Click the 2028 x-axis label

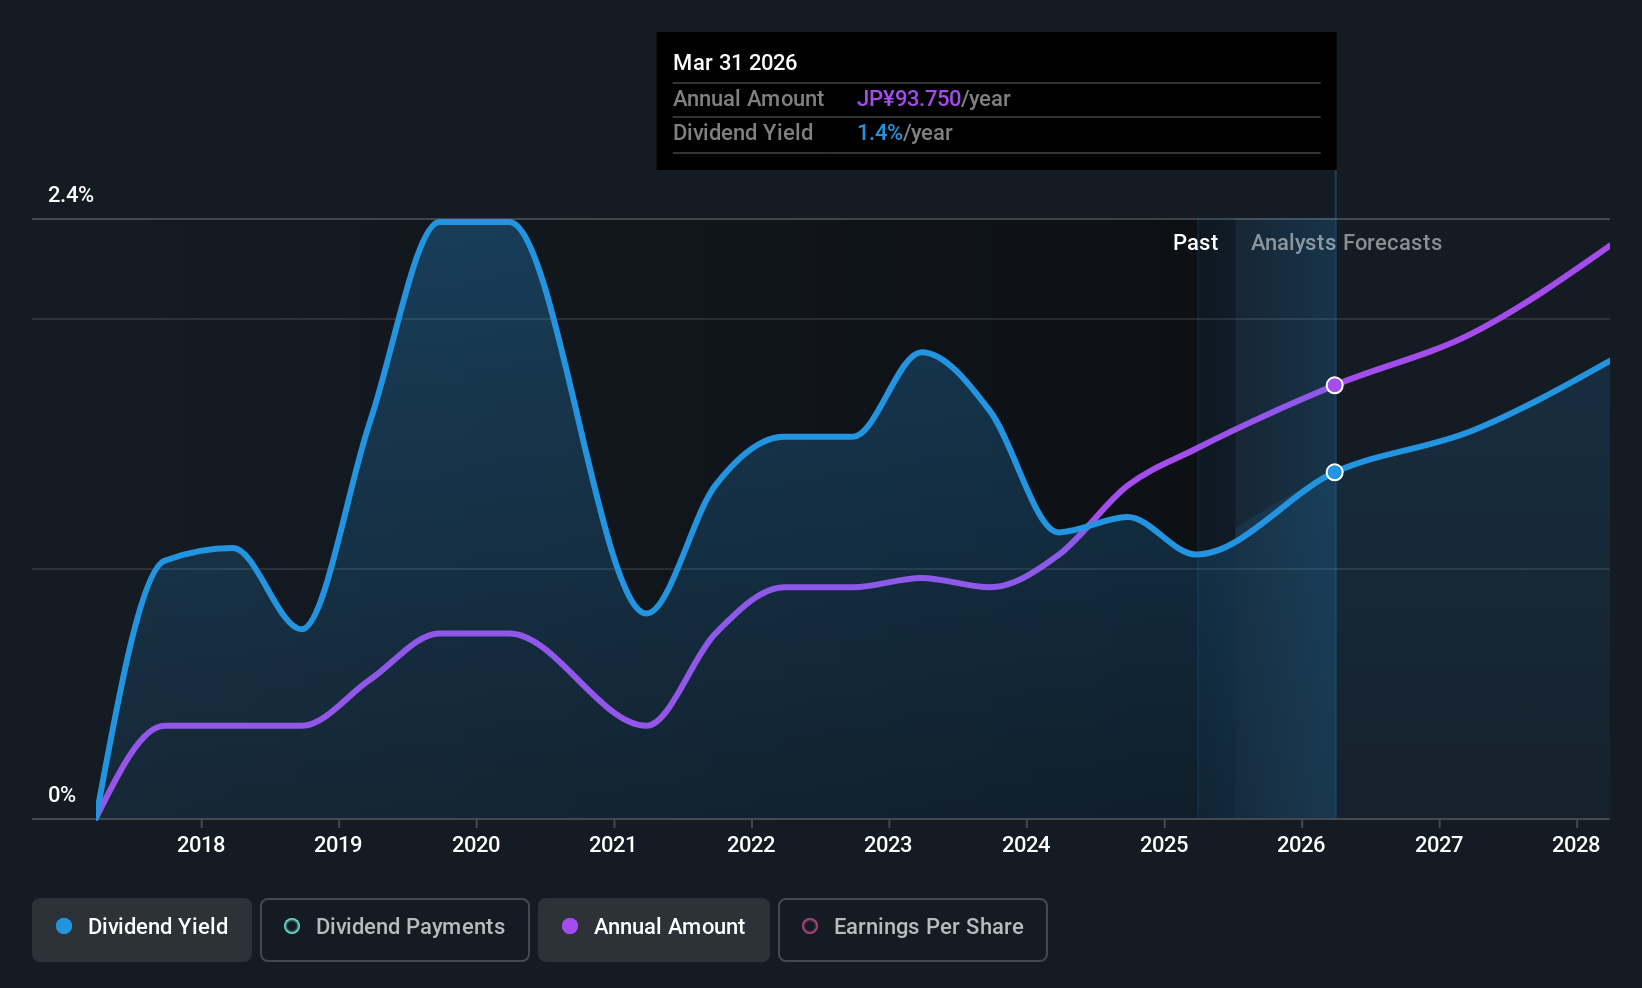(1576, 844)
